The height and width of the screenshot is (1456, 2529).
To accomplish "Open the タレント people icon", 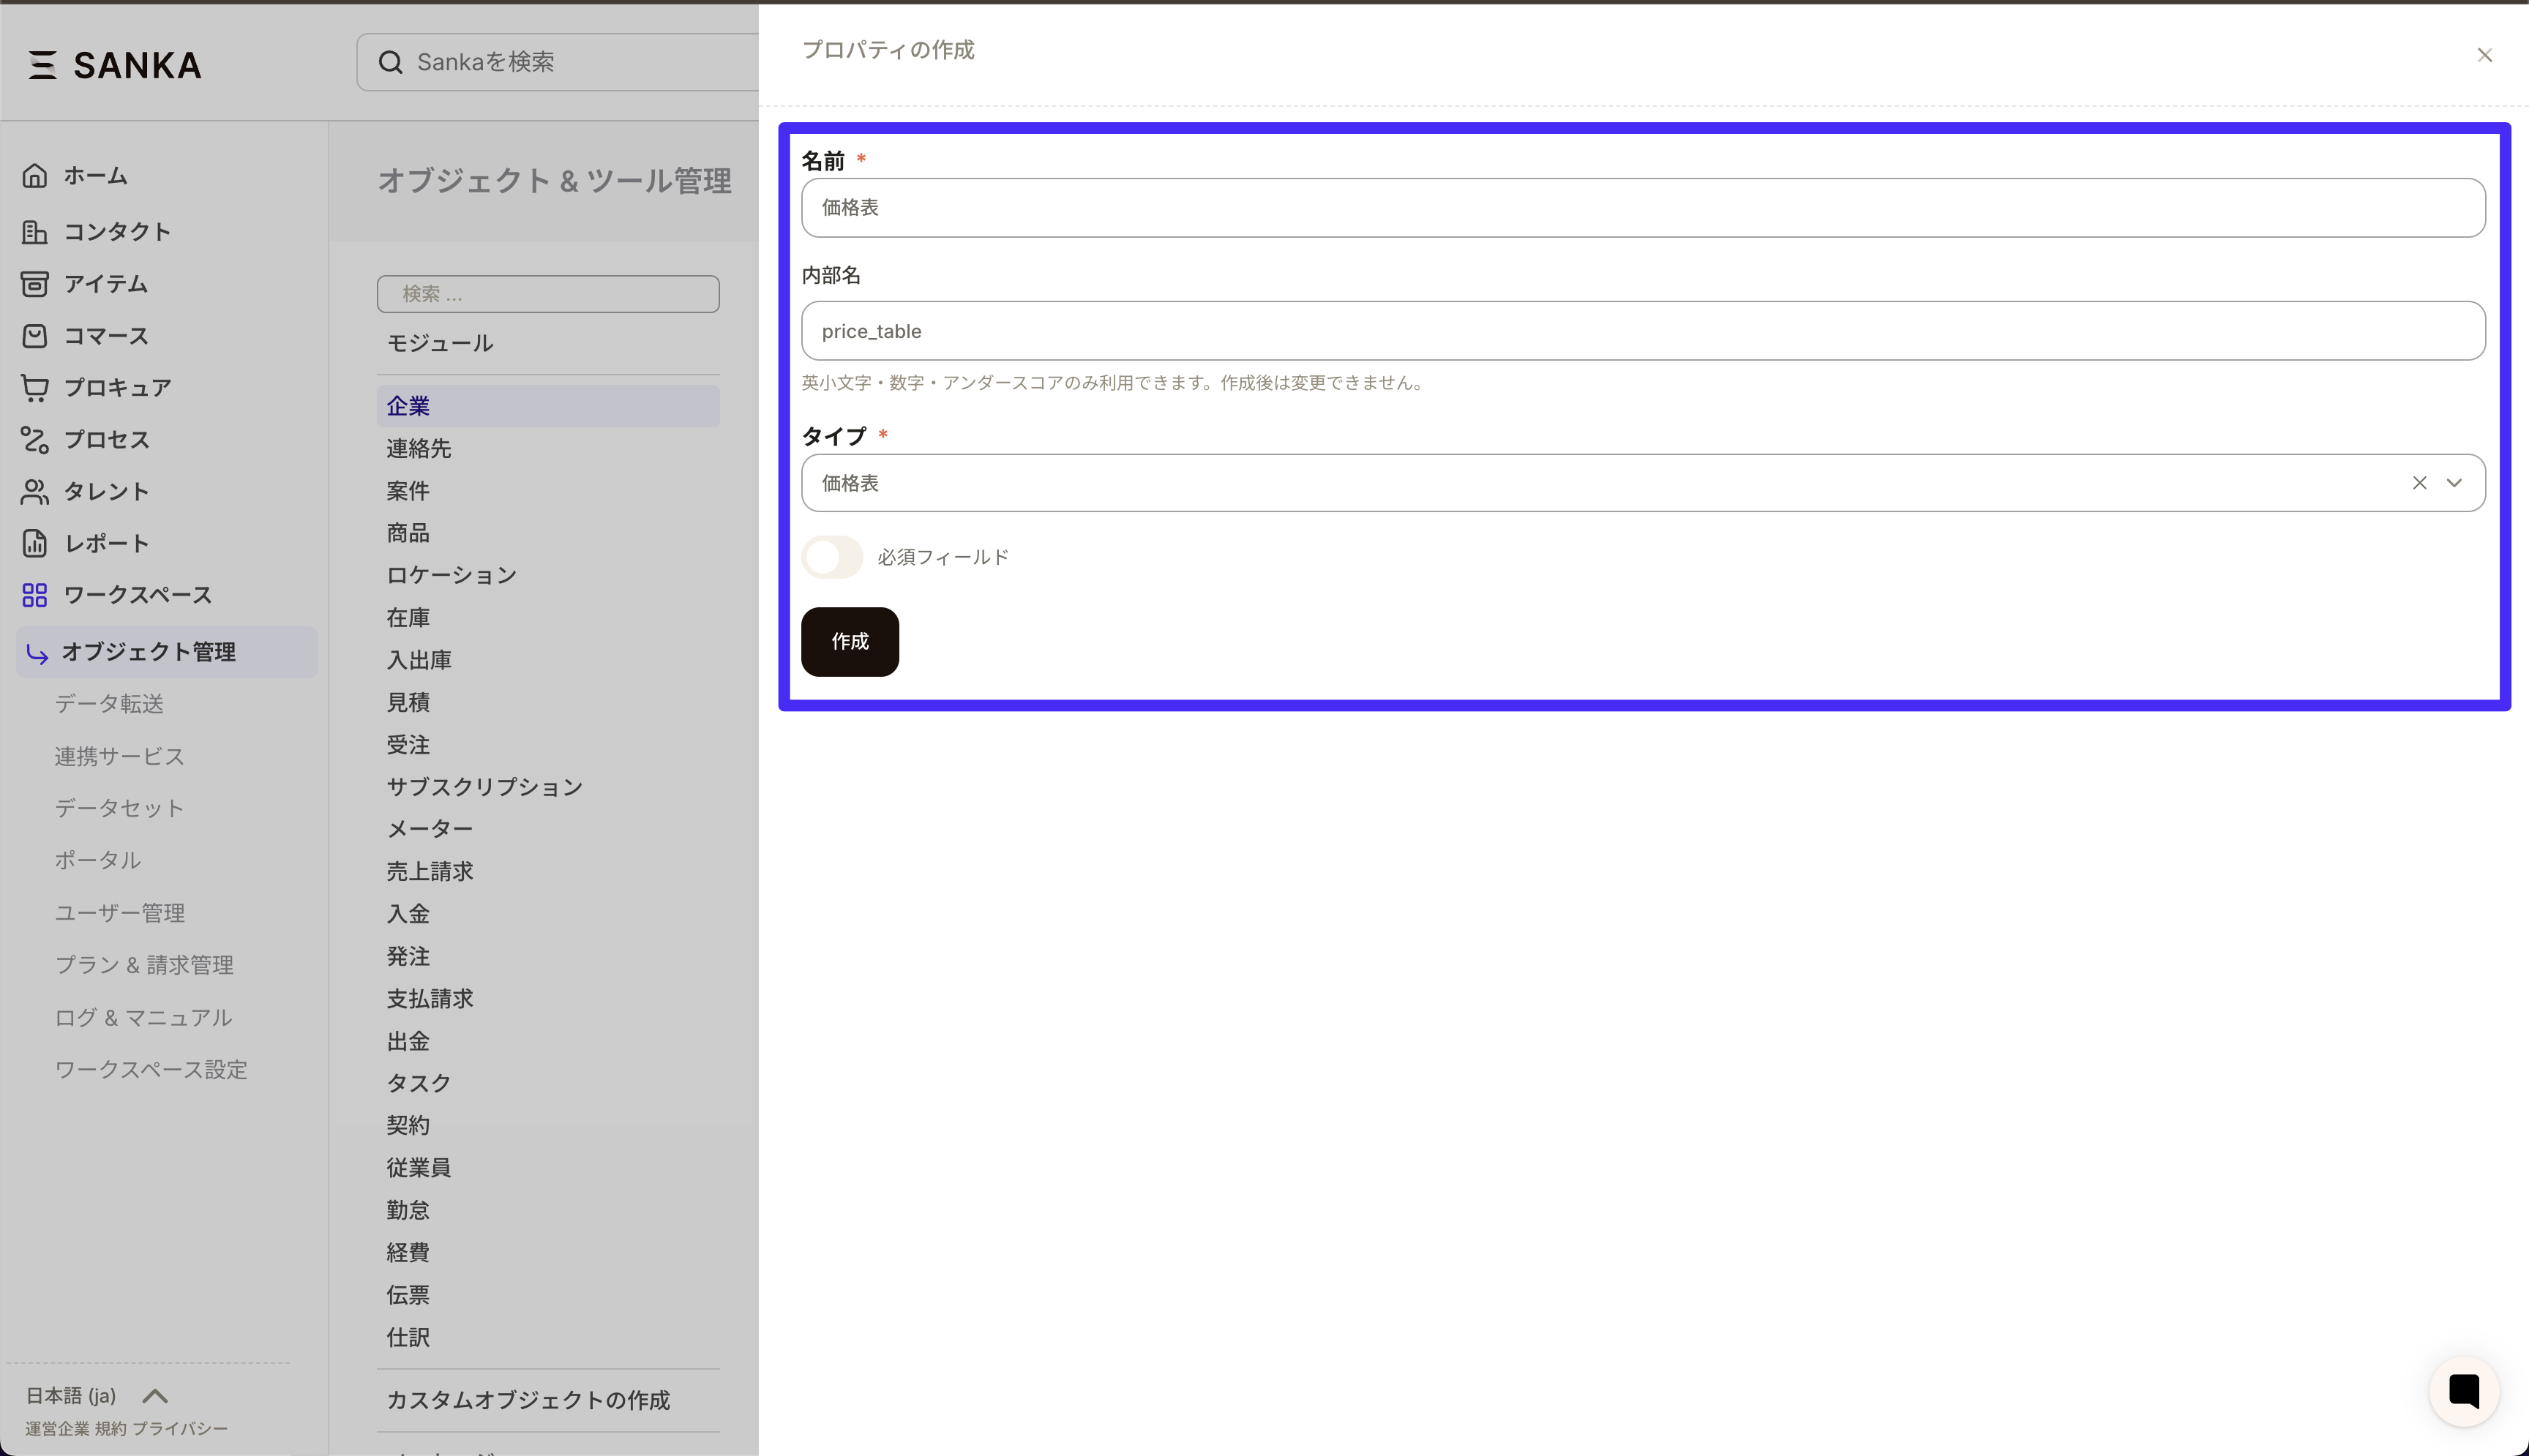I will click(x=34, y=491).
